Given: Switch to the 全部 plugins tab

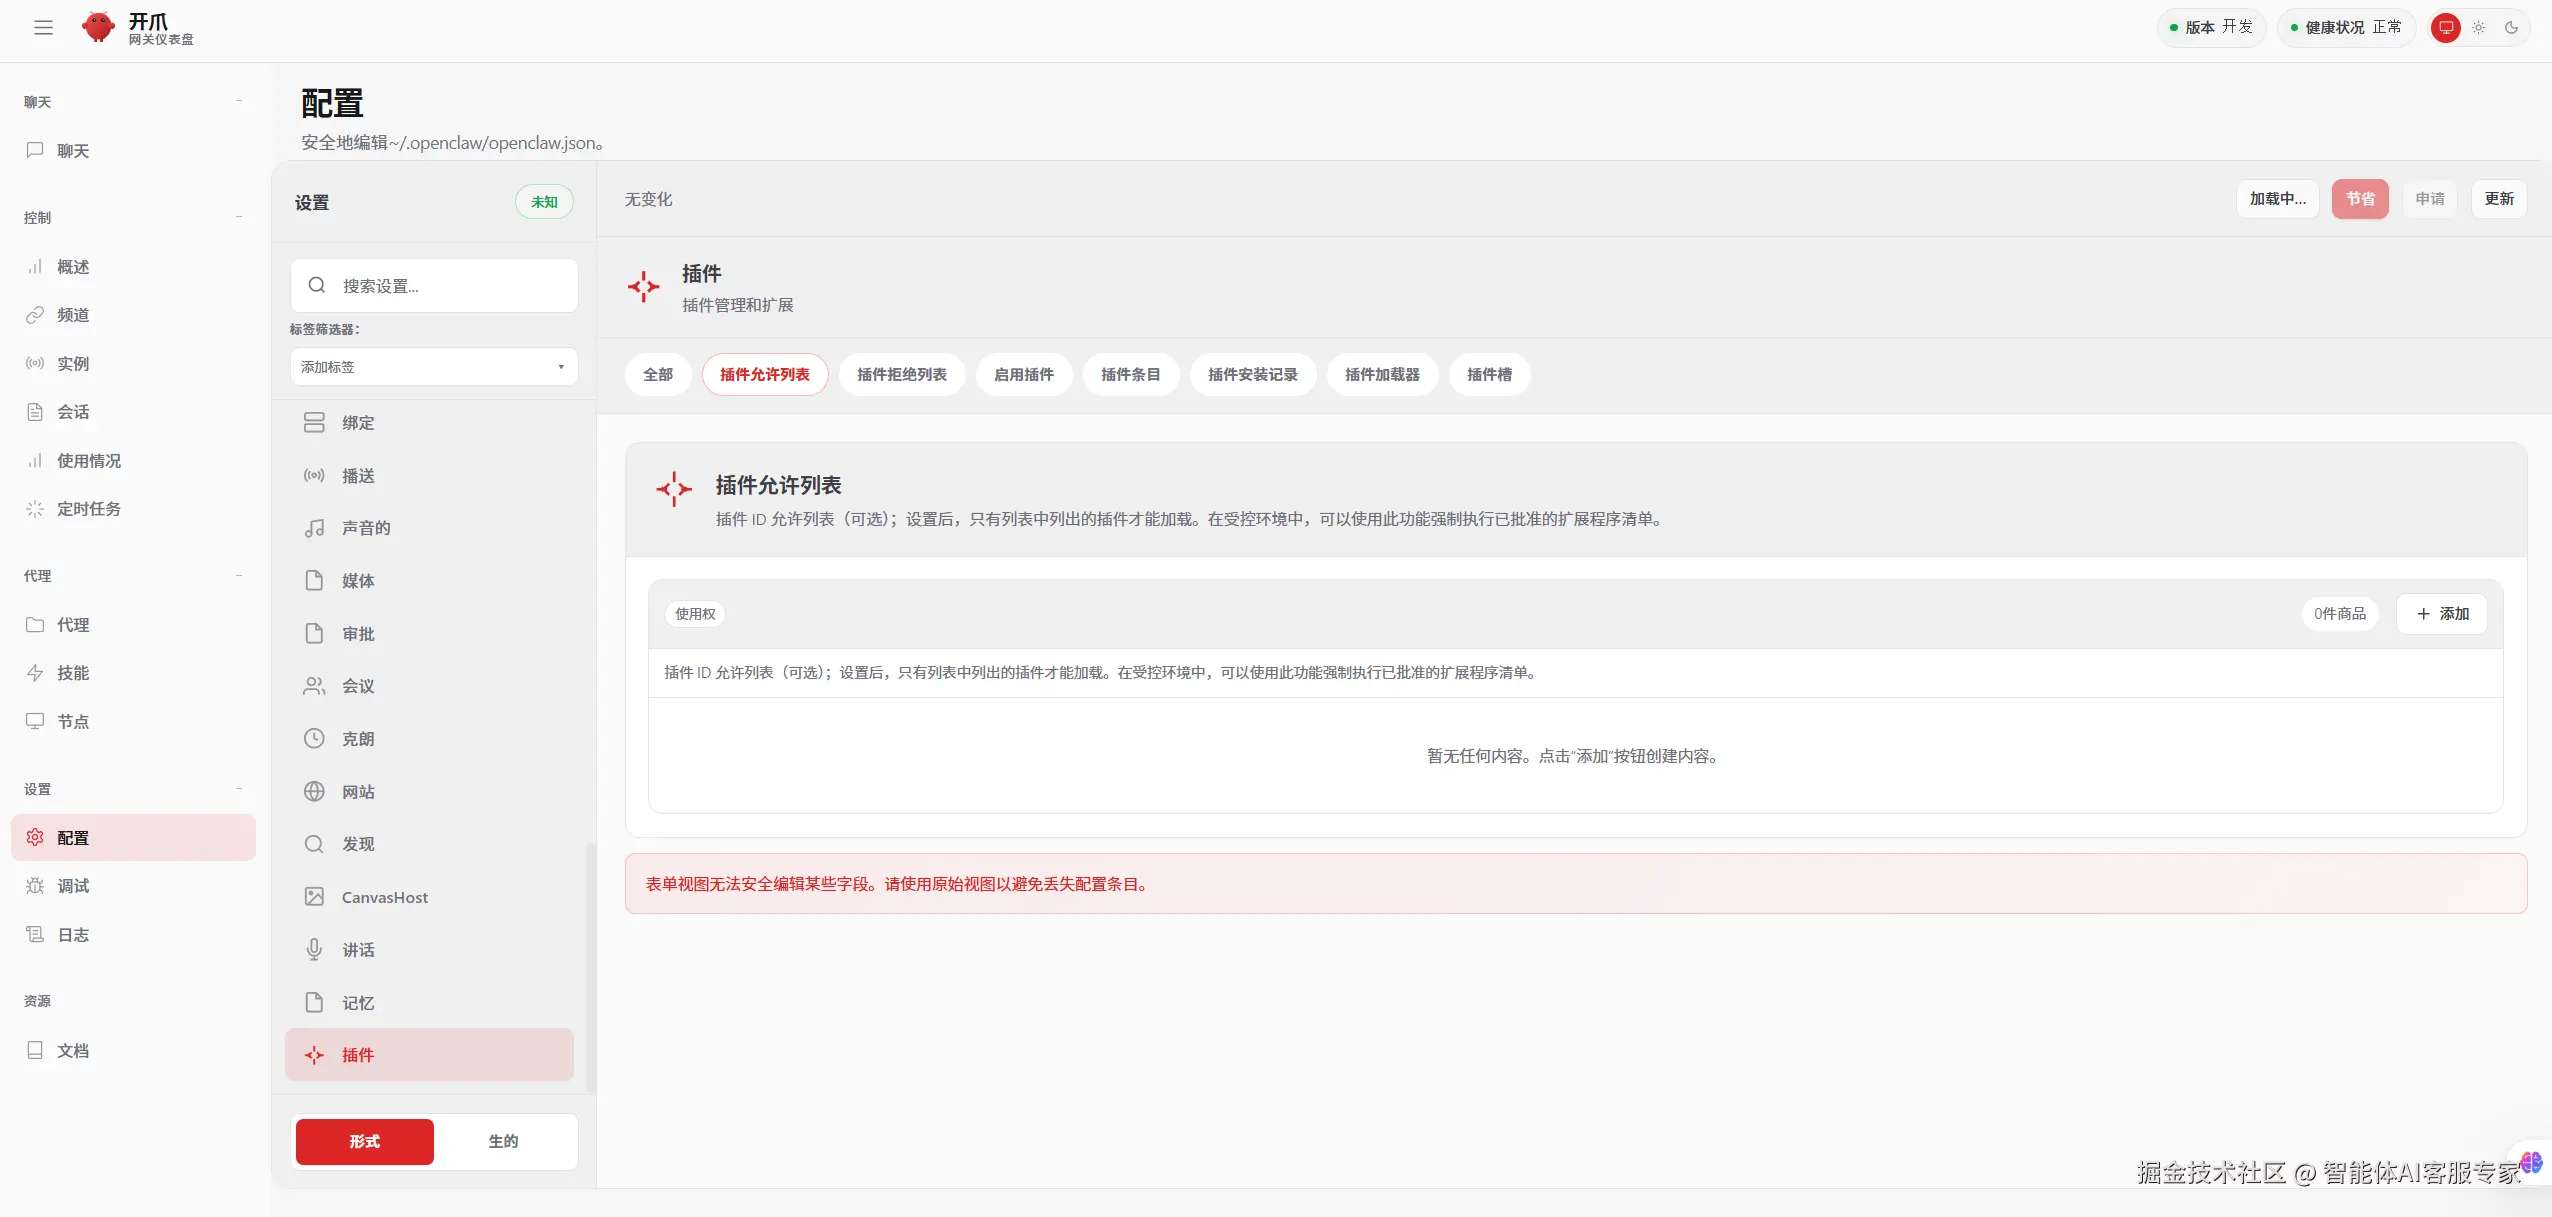Looking at the screenshot, I should click(657, 374).
